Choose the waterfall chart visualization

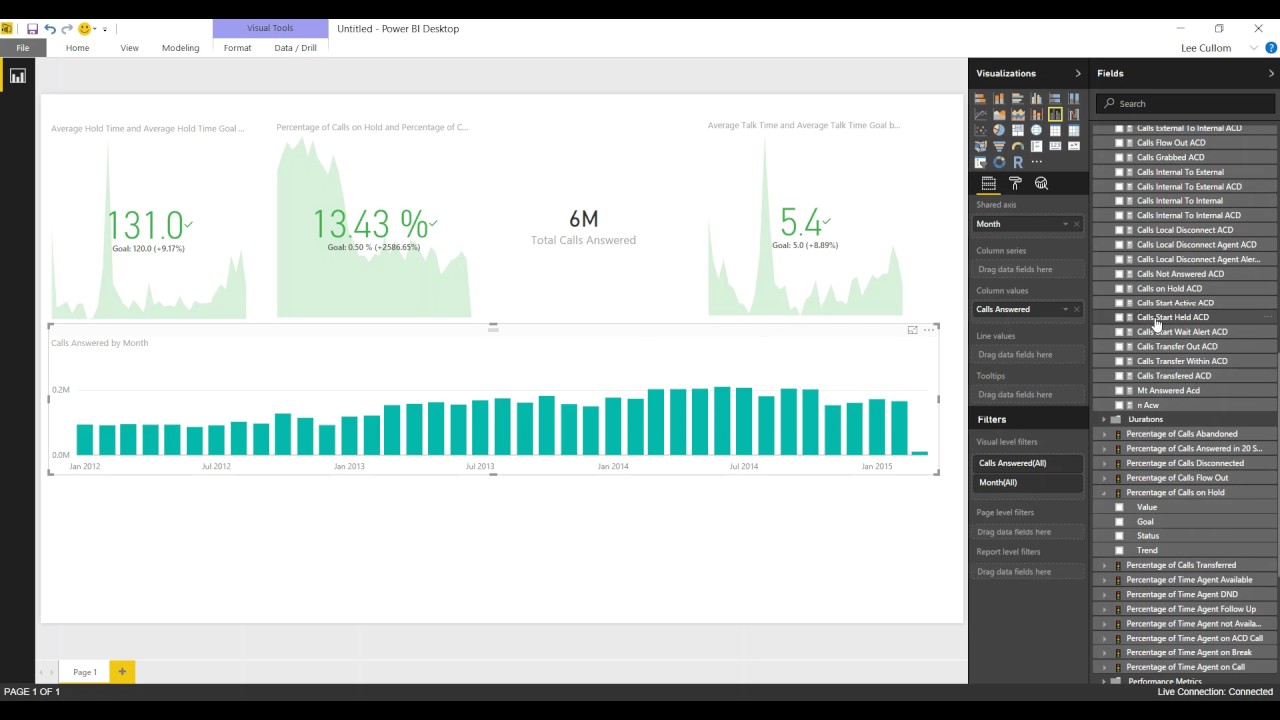tap(1074, 114)
